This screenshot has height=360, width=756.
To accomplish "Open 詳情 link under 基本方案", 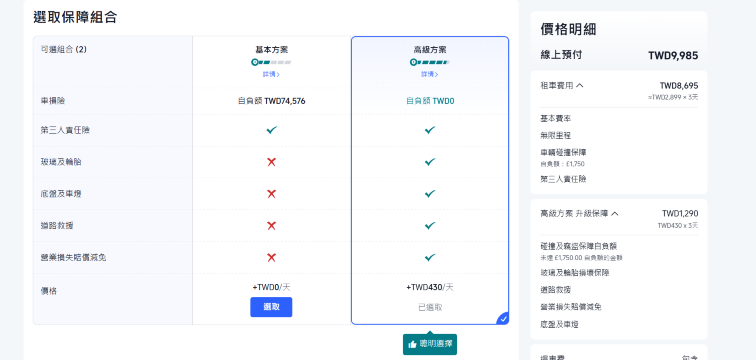I will (x=271, y=74).
